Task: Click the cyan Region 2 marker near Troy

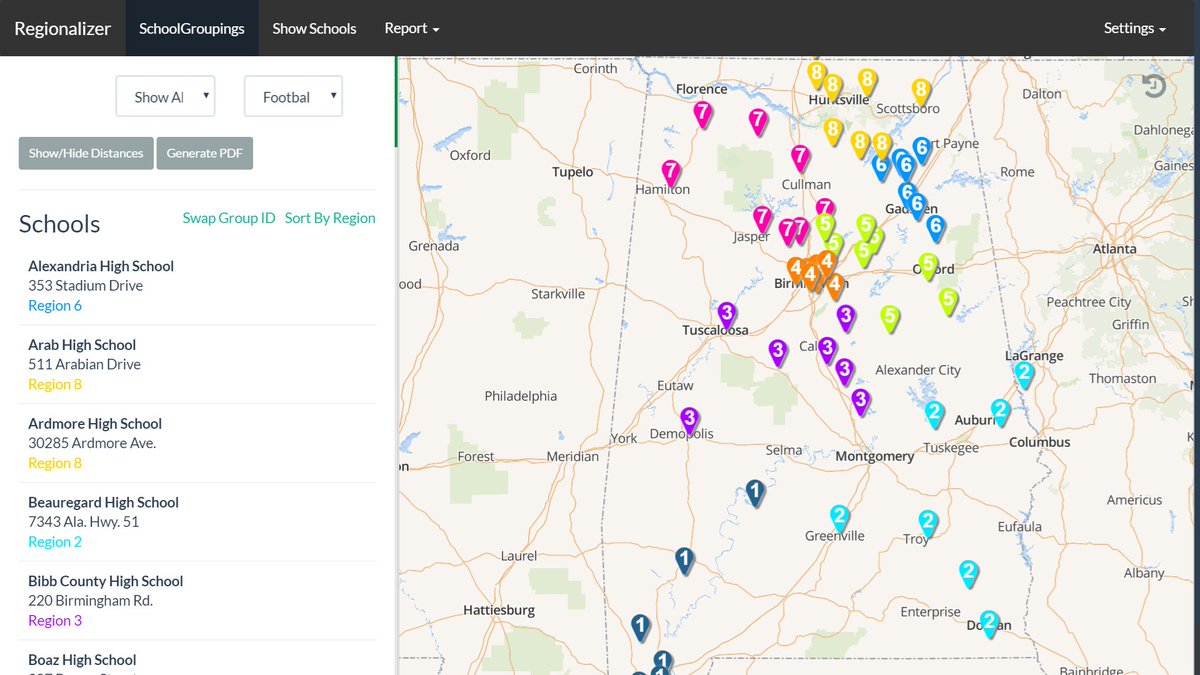Action: coord(927,521)
